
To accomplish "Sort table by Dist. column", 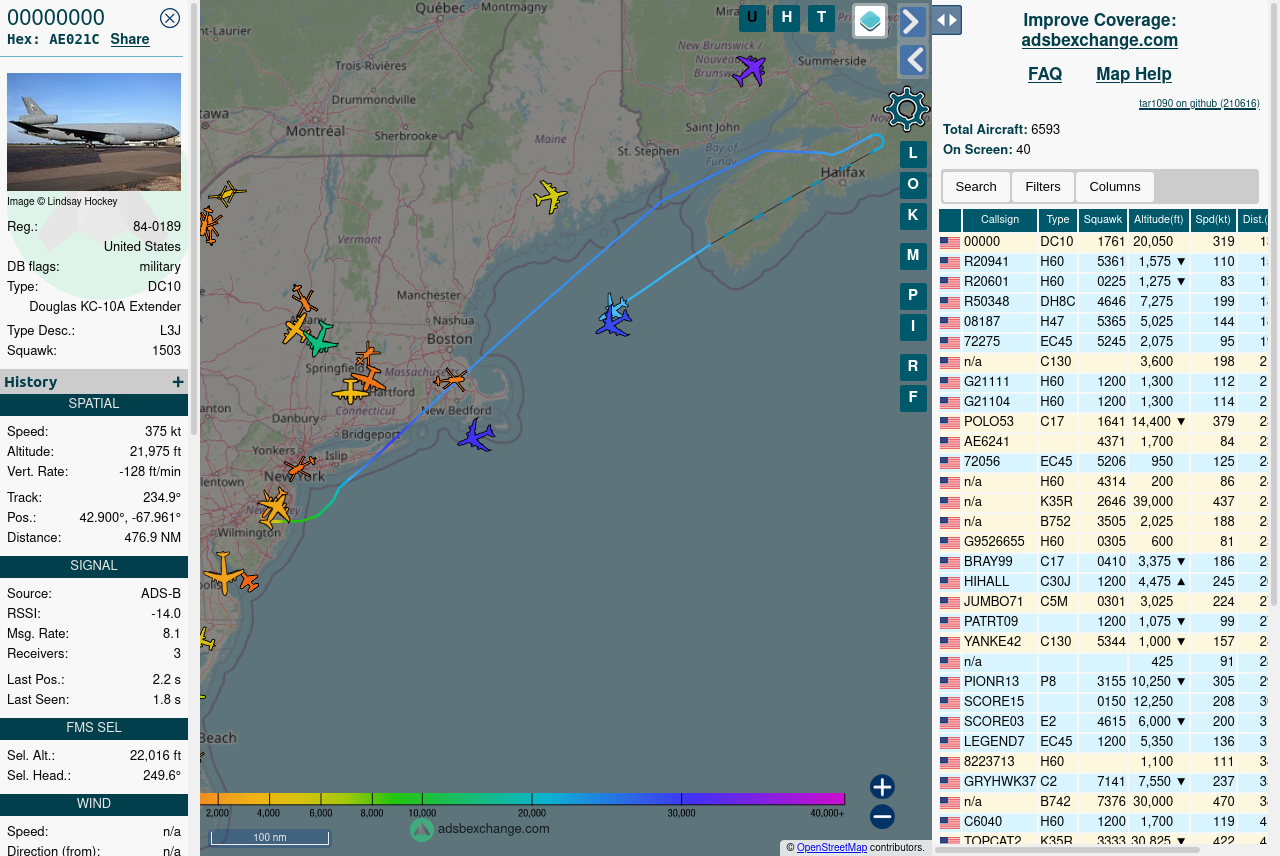I will coord(1255,220).
